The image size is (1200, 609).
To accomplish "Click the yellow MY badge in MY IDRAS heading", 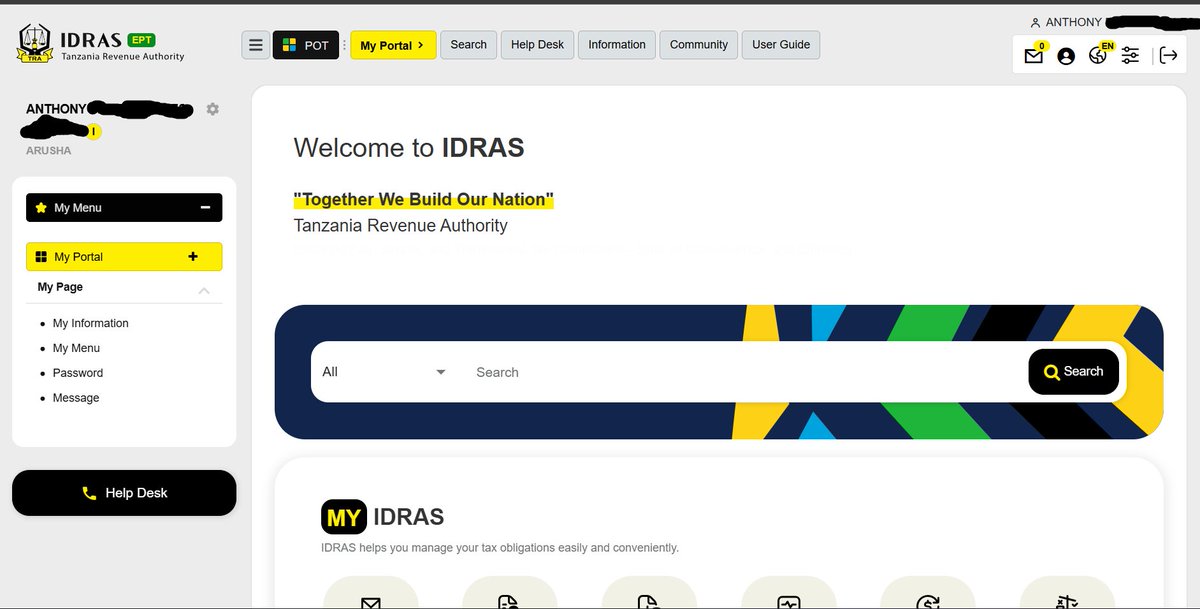I will 344,517.
